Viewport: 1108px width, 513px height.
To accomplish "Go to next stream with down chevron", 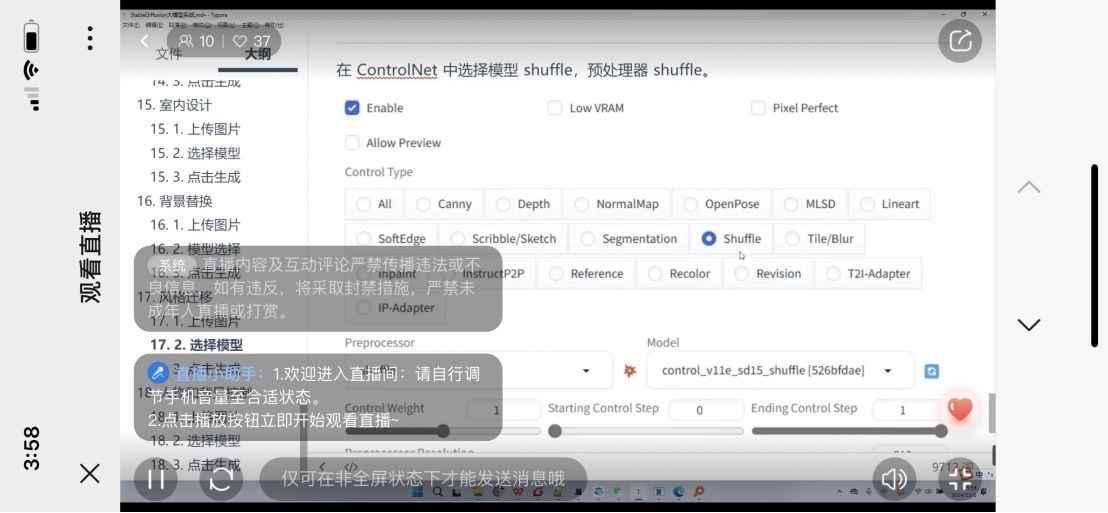I will click(1028, 325).
